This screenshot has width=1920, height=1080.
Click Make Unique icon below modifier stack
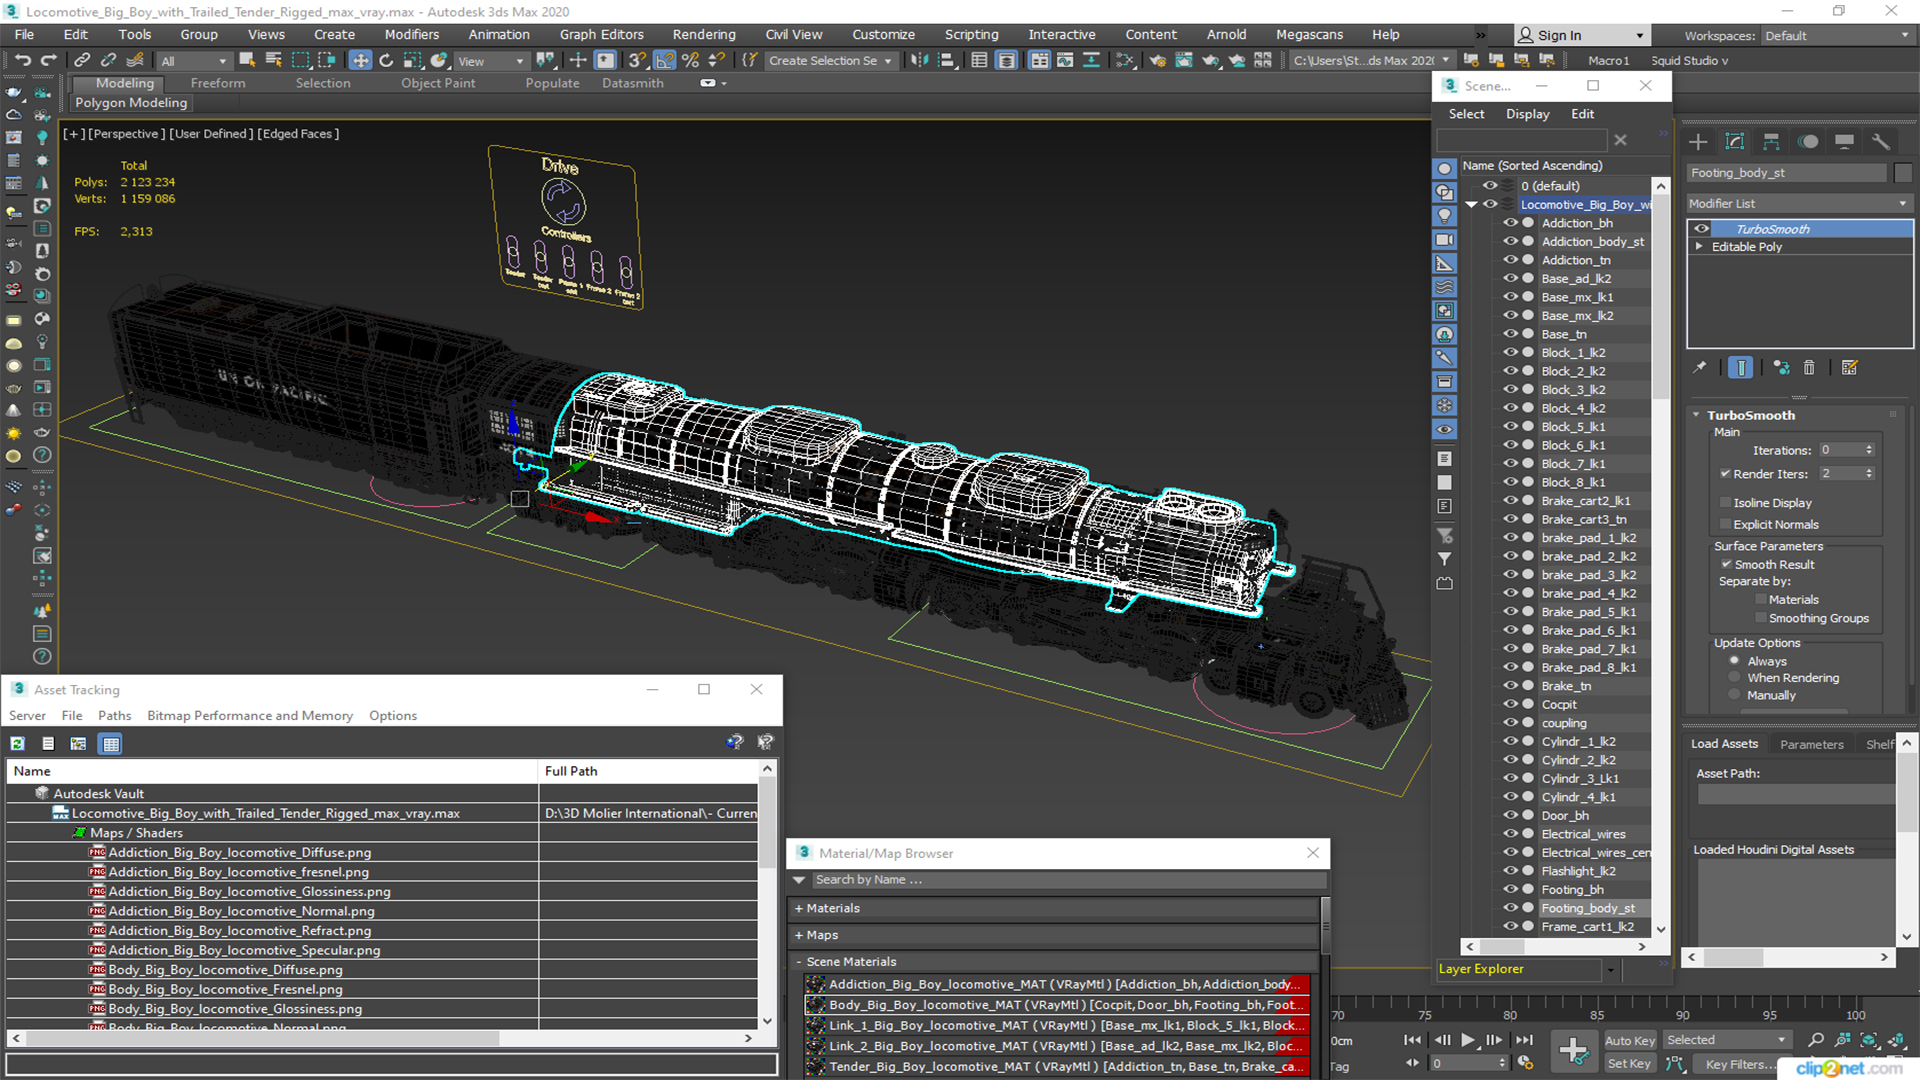(x=1781, y=368)
